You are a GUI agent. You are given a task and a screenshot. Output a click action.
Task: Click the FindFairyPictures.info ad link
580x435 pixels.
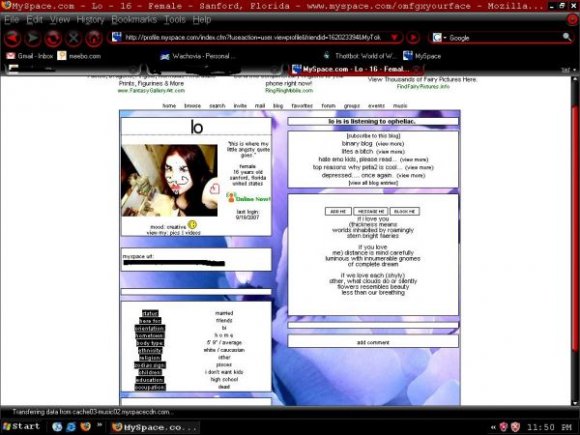point(423,87)
